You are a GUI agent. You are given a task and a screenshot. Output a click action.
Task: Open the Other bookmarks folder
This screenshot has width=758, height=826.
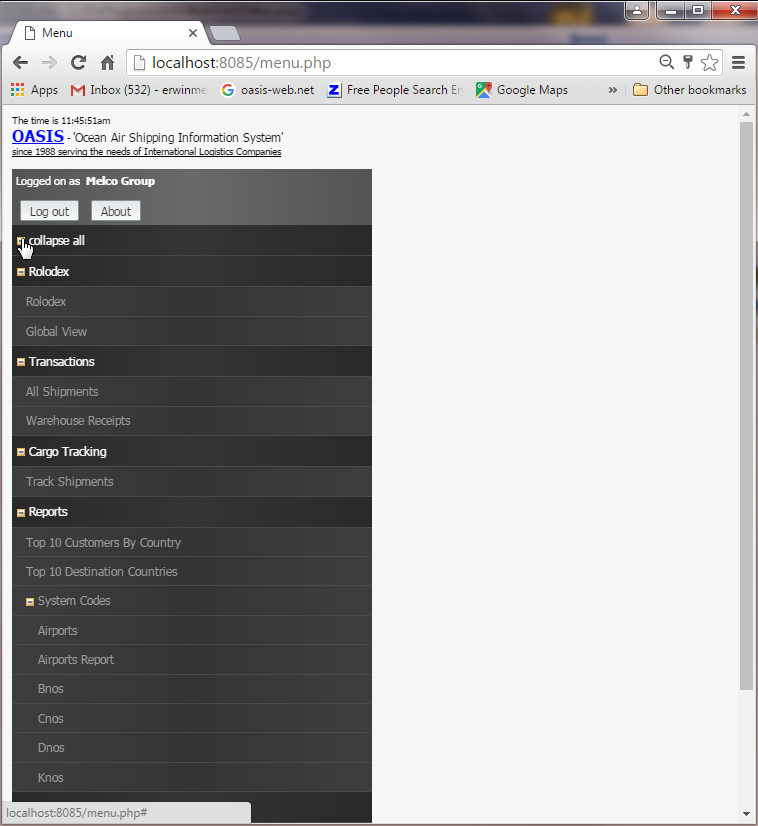pyautogui.click(x=690, y=90)
